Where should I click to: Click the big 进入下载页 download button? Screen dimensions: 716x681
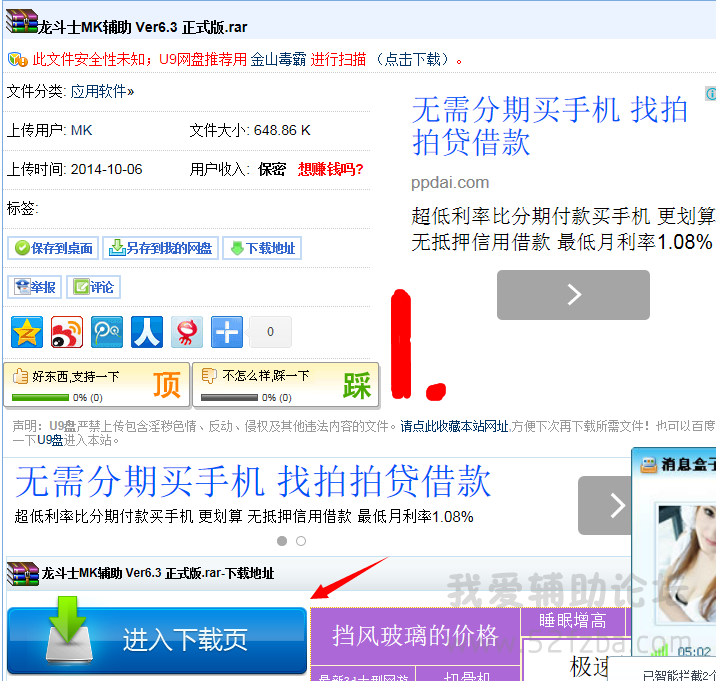pos(157,640)
